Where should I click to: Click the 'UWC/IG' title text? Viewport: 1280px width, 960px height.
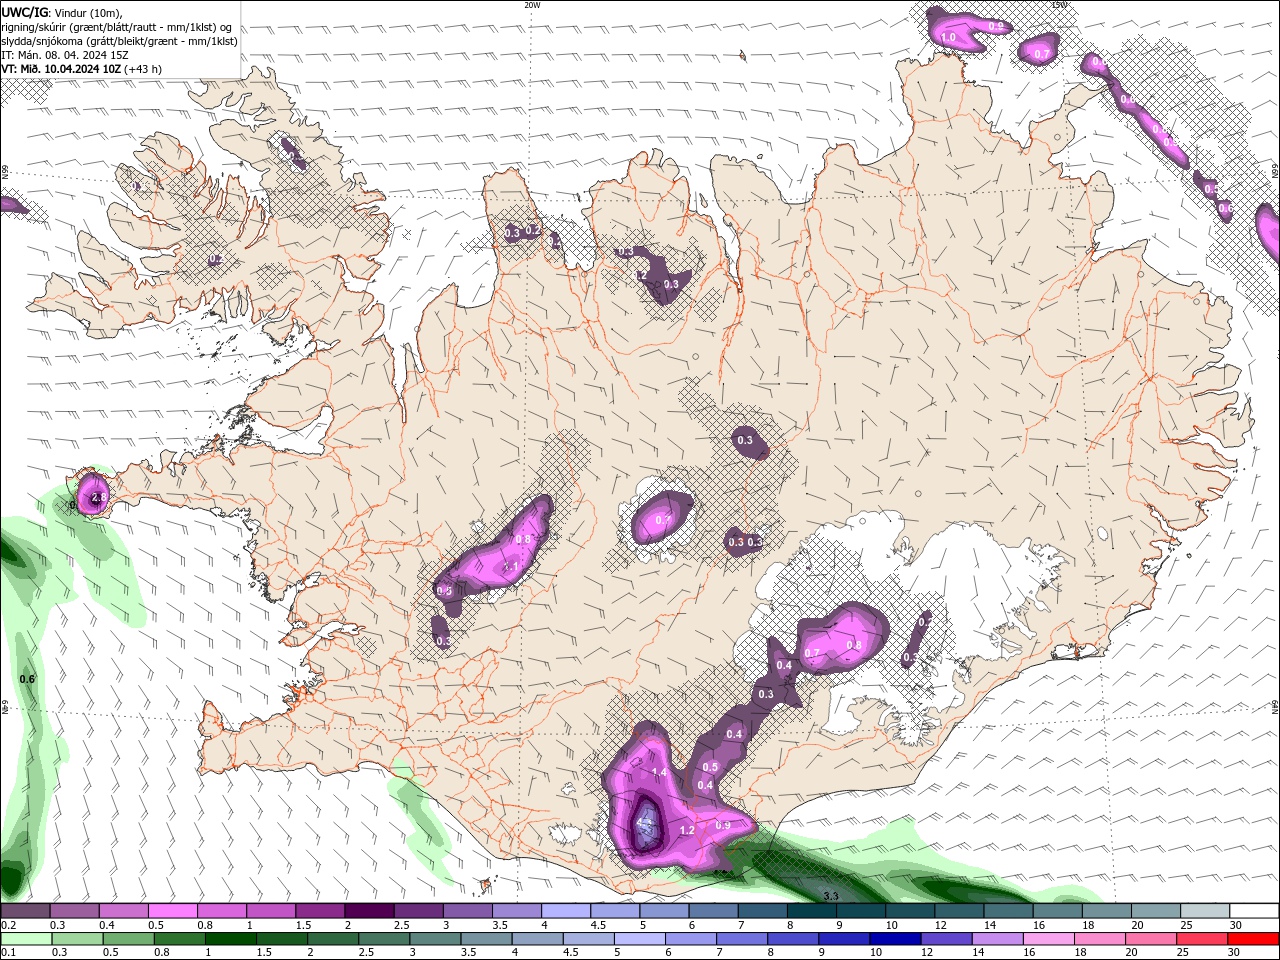pos(24,12)
